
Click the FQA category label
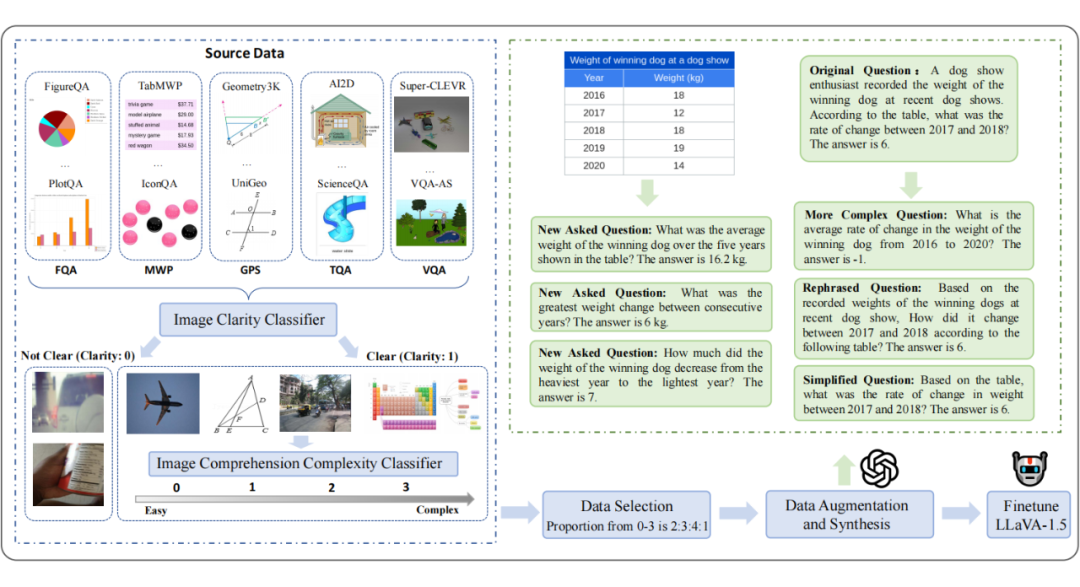click(x=65, y=270)
